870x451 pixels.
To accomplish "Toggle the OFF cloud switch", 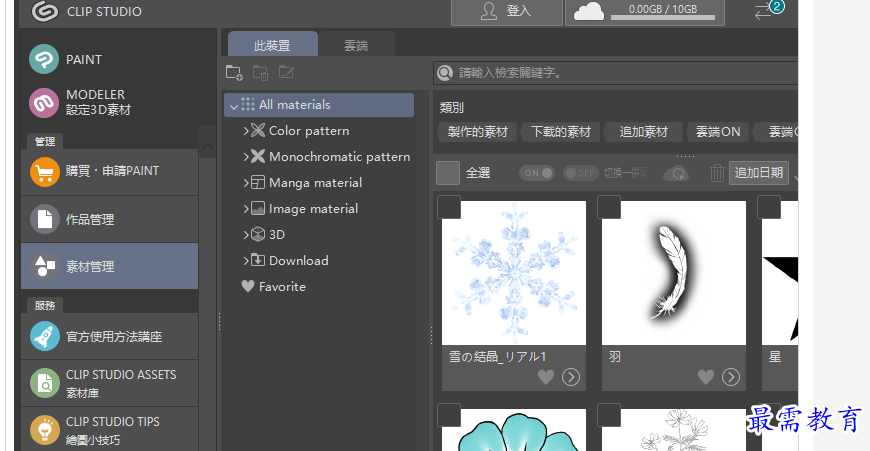I will pos(580,173).
